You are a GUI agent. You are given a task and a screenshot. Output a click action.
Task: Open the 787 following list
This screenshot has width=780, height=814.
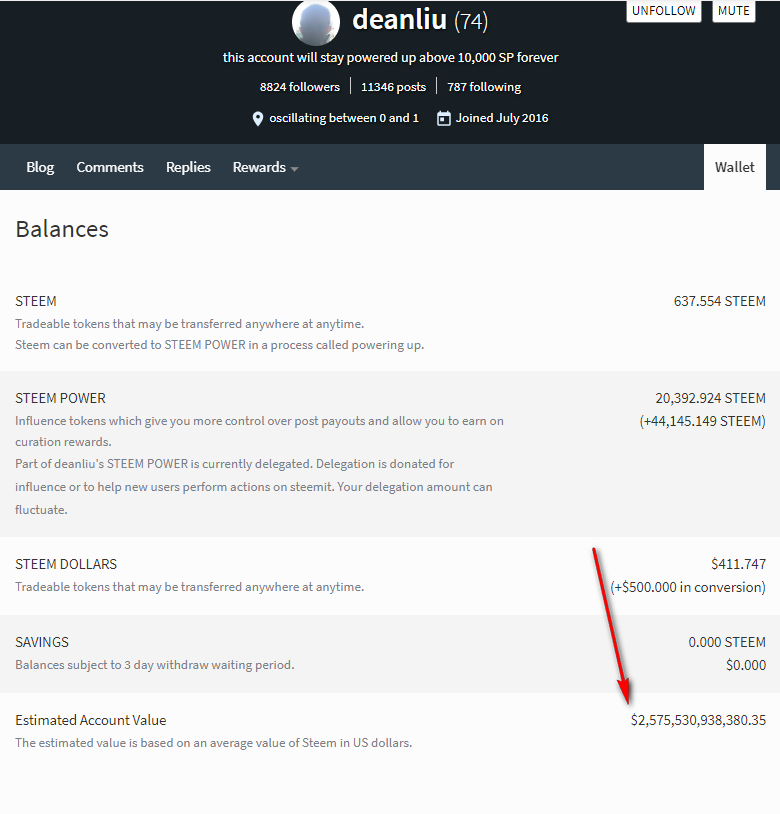(484, 87)
